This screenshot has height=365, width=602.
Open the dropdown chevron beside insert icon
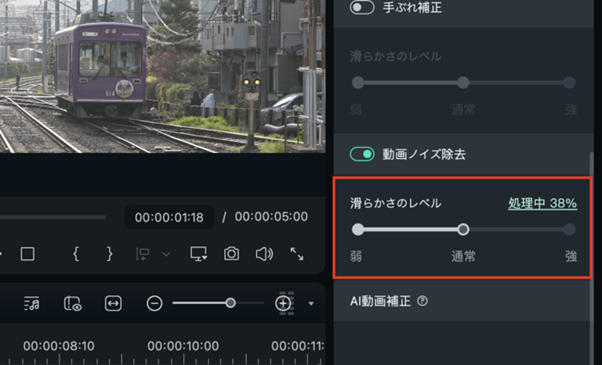pyautogui.click(x=166, y=254)
